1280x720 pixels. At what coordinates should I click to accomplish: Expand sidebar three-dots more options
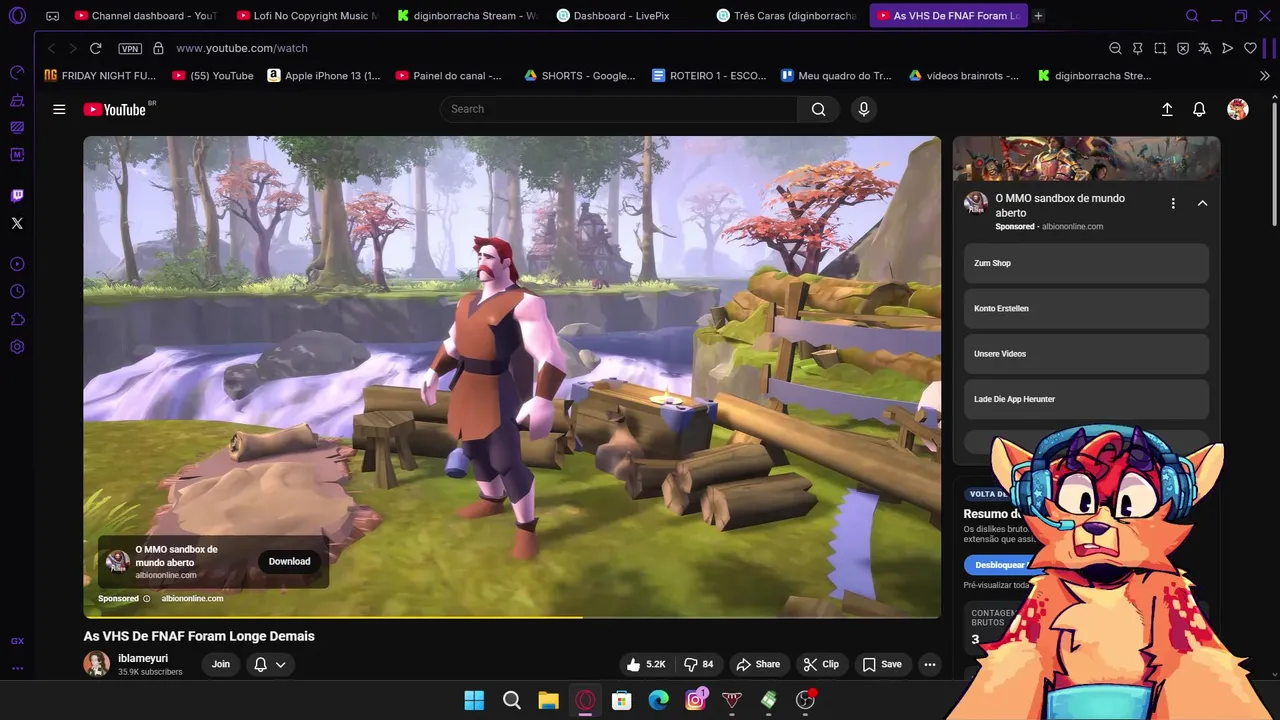[x=17, y=668]
